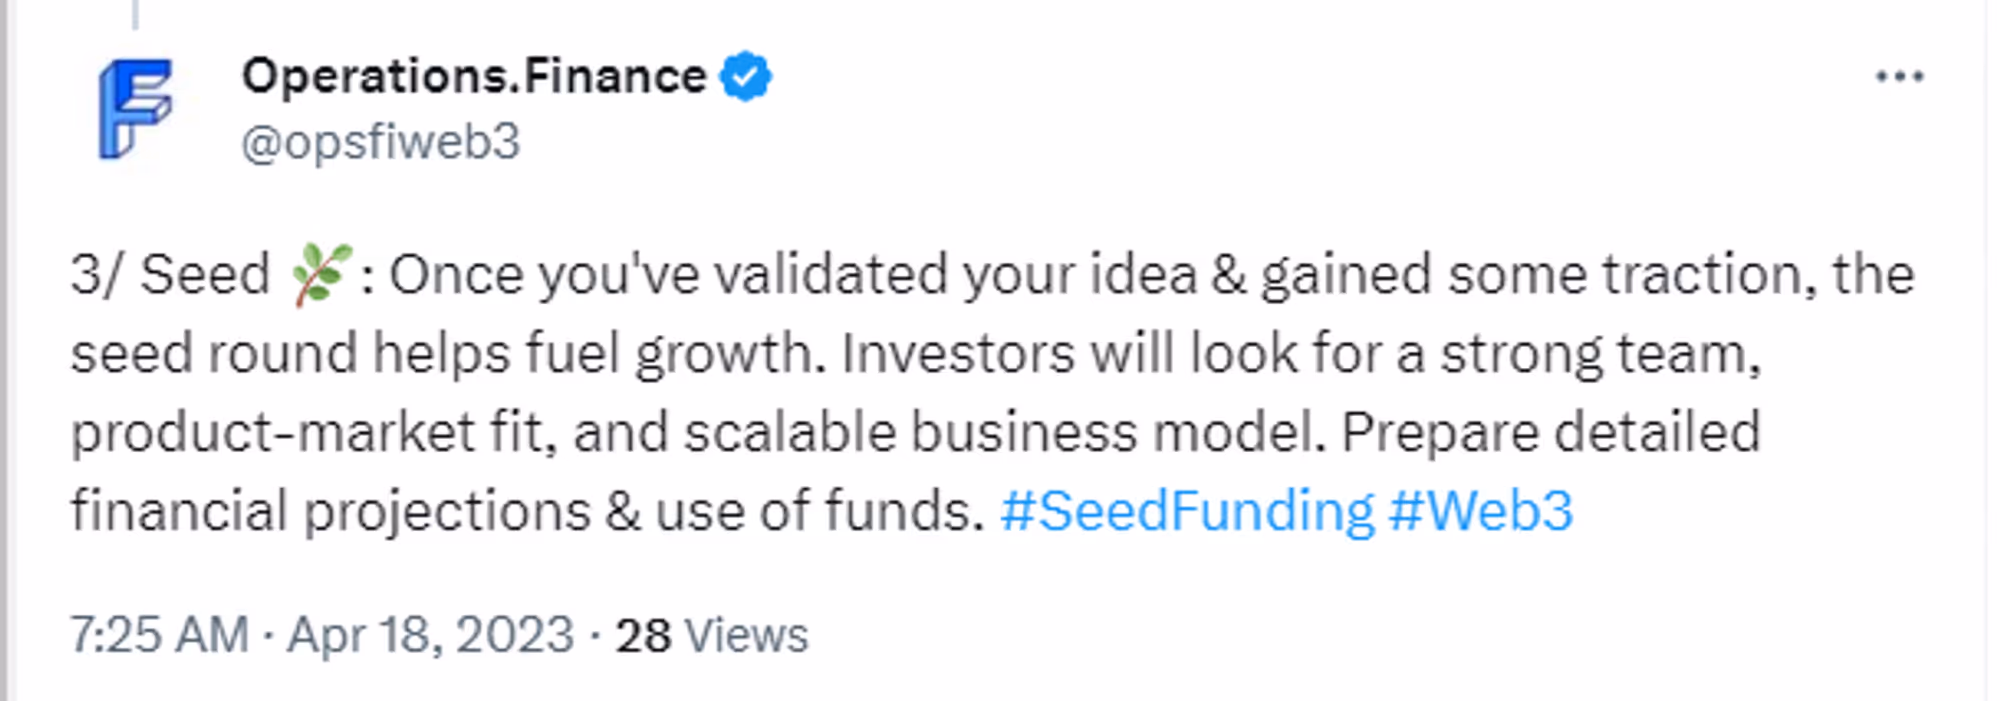Click the bold number 28
The image size is (2000, 701).
[x=642, y=635]
